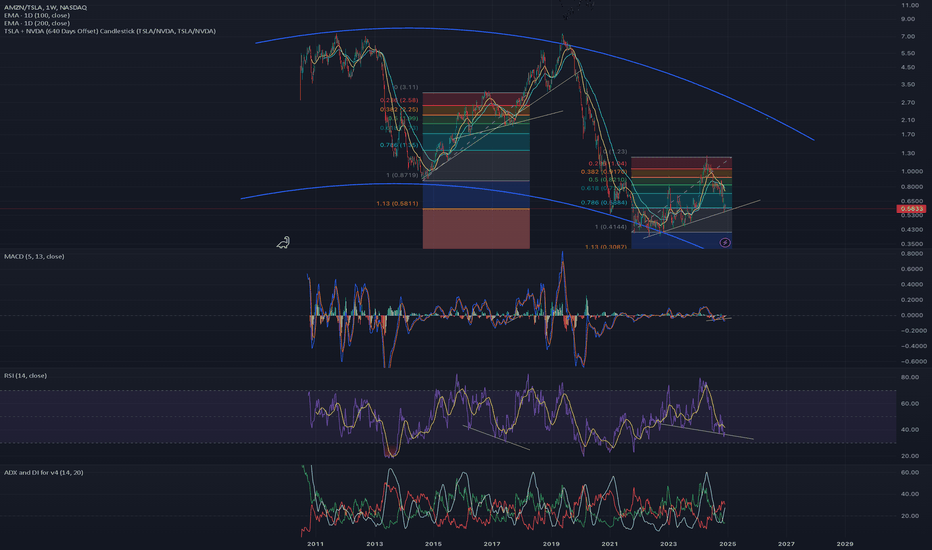This screenshot has height=550, width=932.
Task: Click the 1.0000 price scale label
Action: click(x=911, y=171)
